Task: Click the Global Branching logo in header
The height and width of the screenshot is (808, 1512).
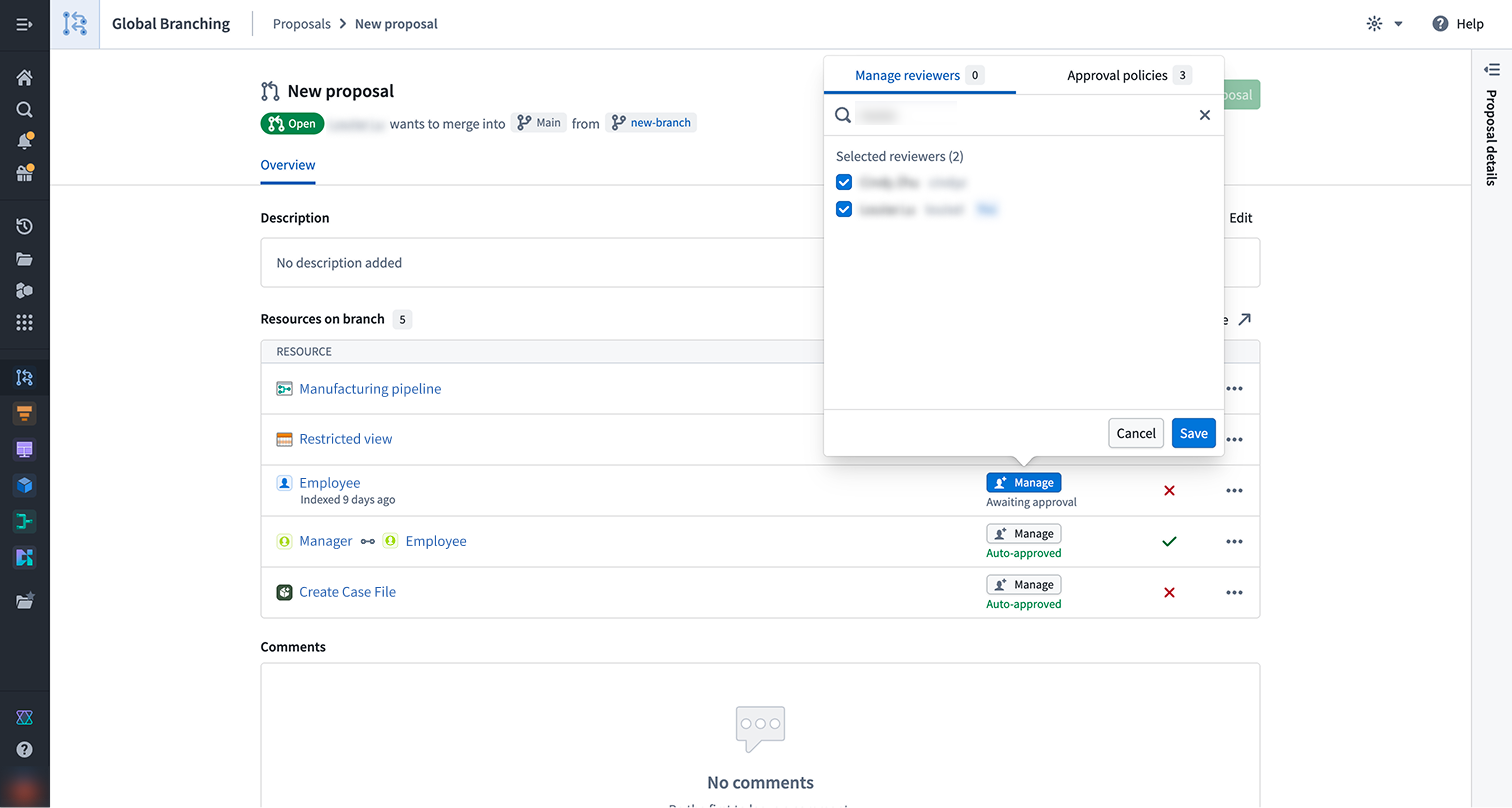Action: (x=75, y=24)
